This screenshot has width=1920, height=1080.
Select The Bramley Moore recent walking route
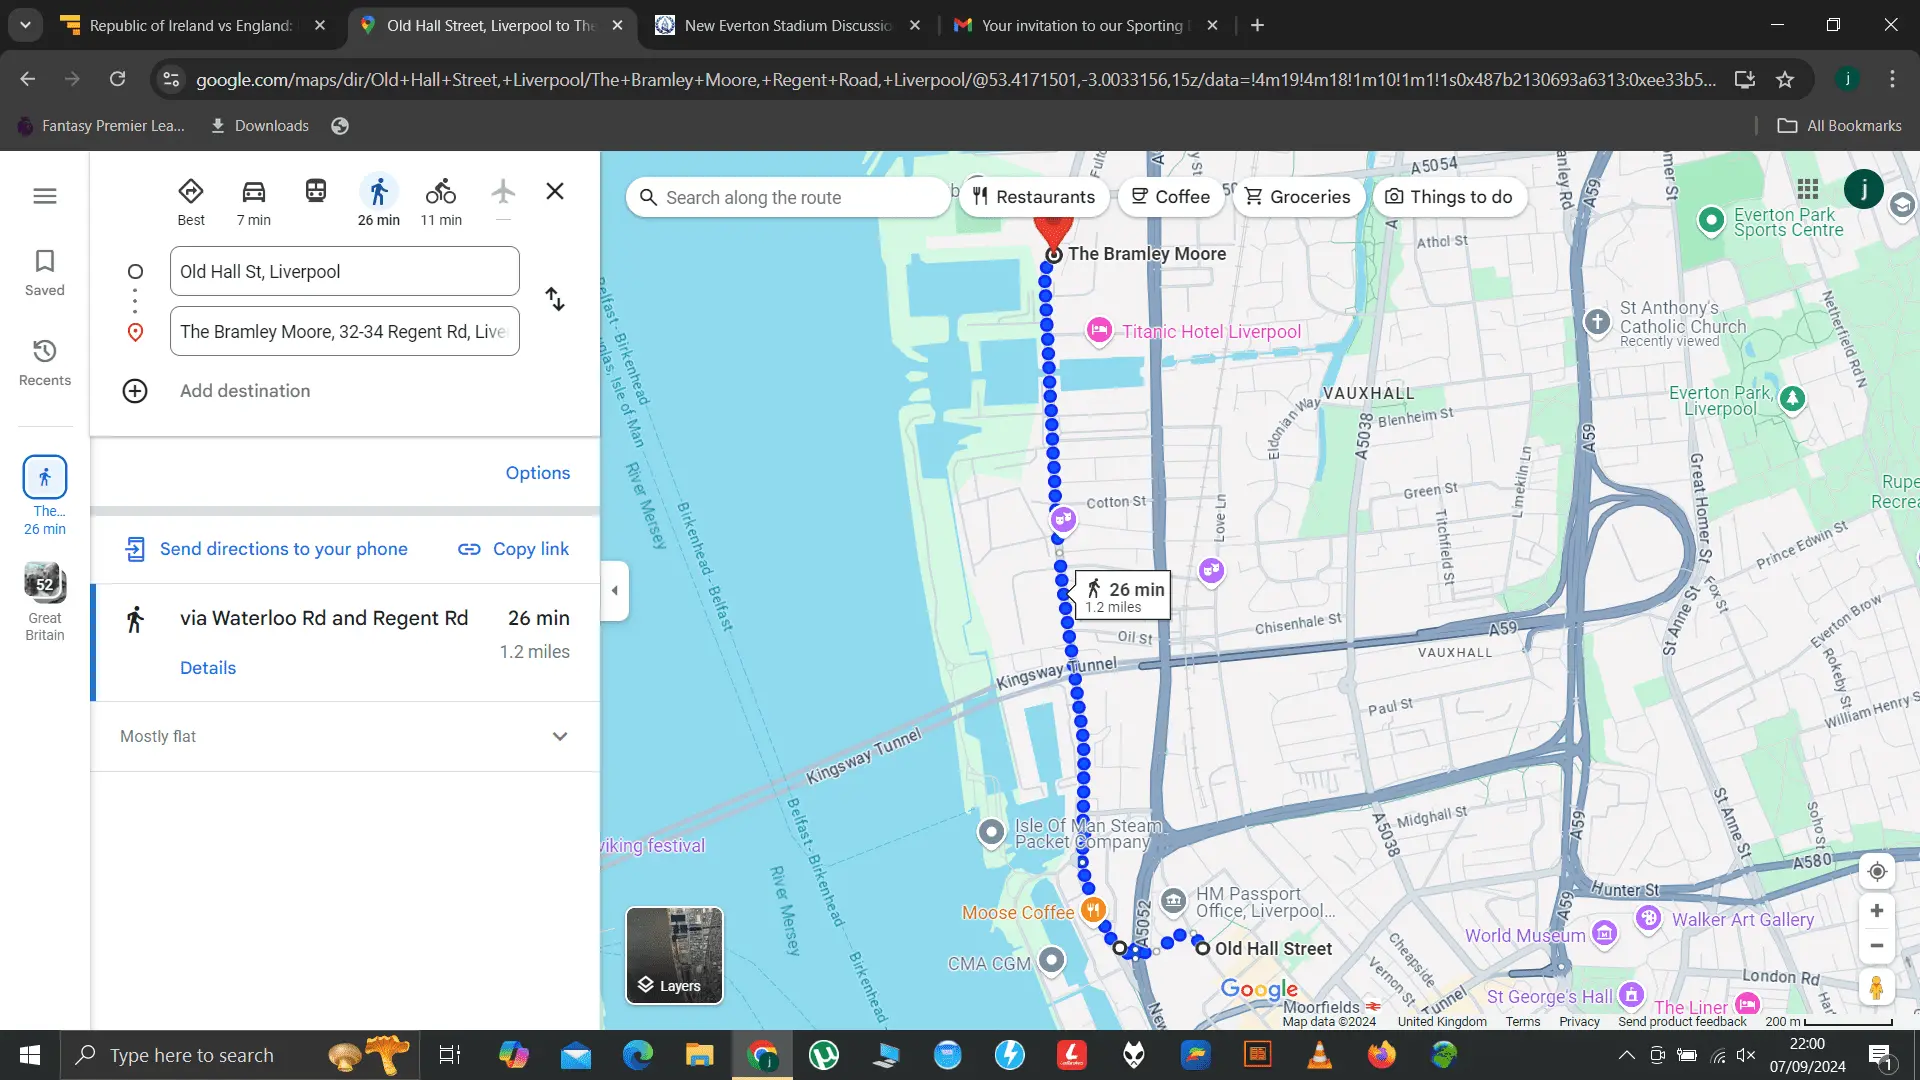pos(45,496)
